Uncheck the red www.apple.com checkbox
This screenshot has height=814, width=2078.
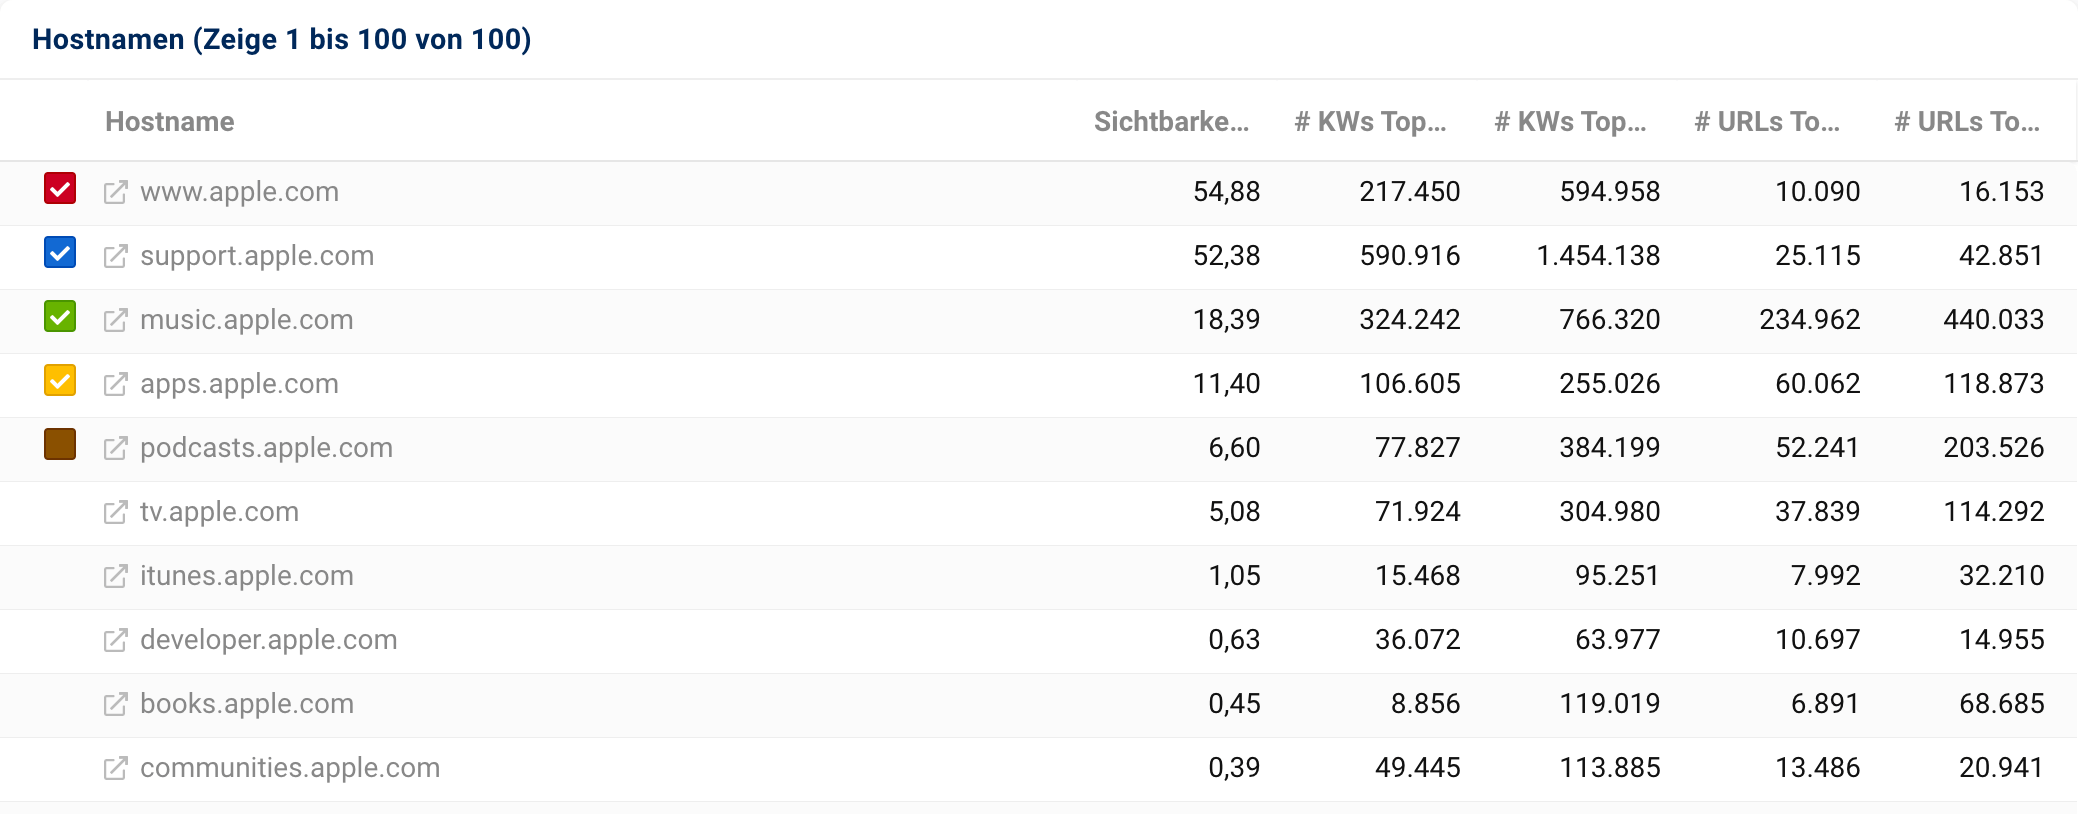click(60, 189)
